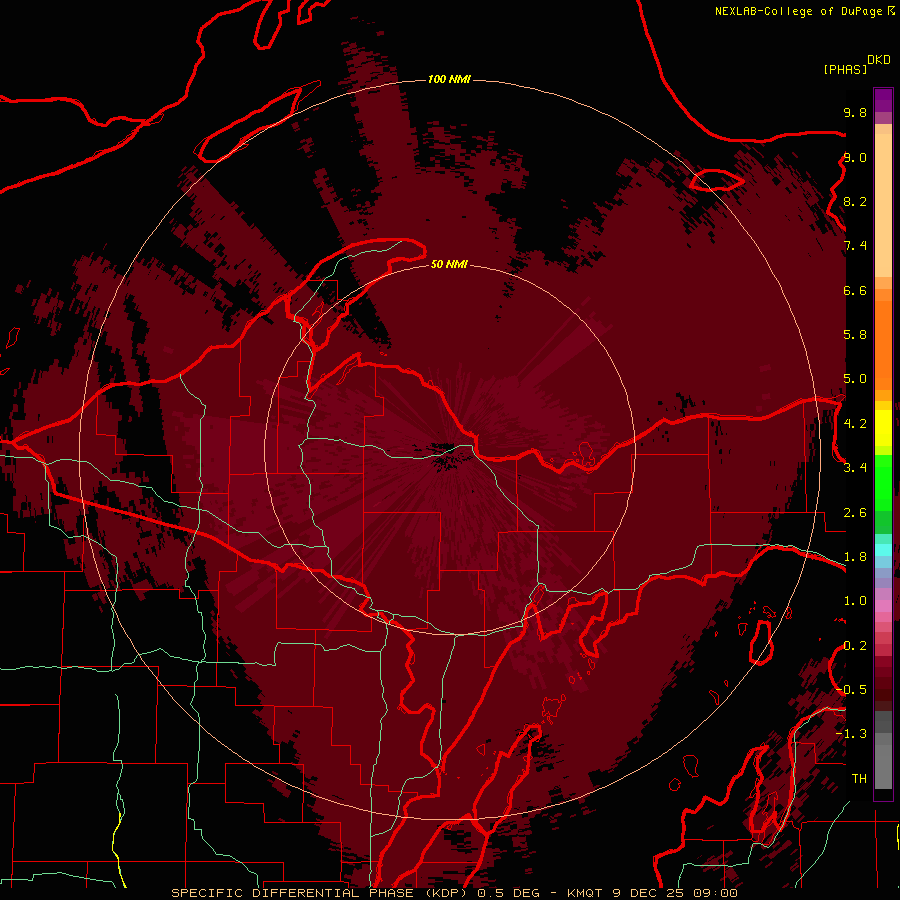This screenshot has height=900, width=900.
Task: Click the Specific Differential Phase KMQT caption
Action: pos(454,893)
